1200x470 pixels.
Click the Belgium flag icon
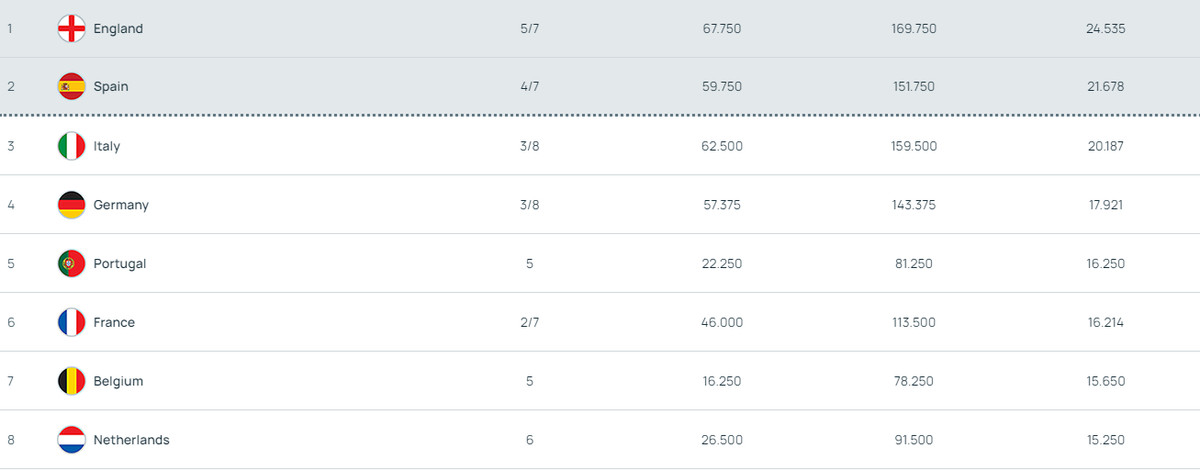tap(71, 381)
